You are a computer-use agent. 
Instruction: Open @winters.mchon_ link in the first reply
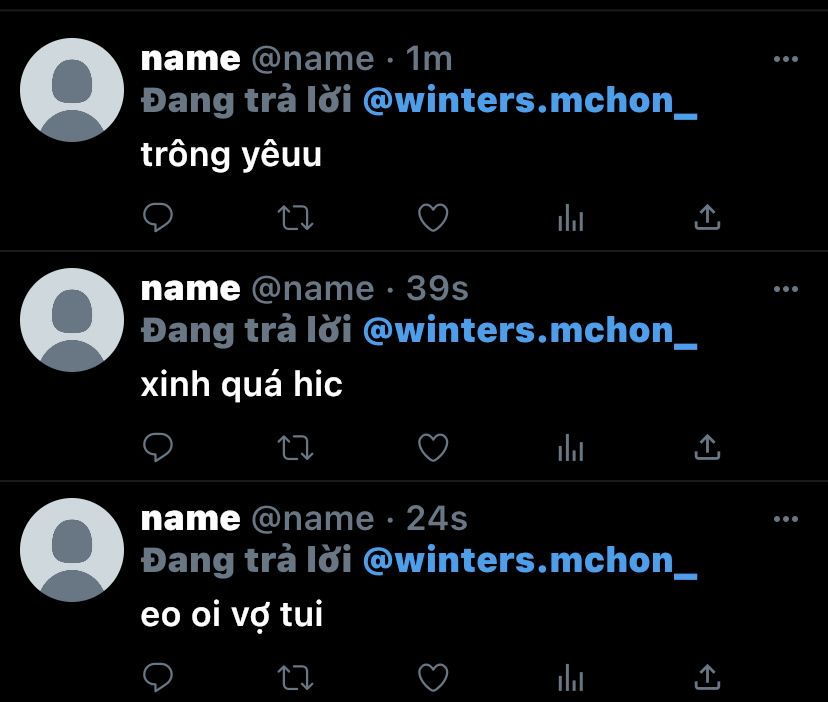(530, 101)
